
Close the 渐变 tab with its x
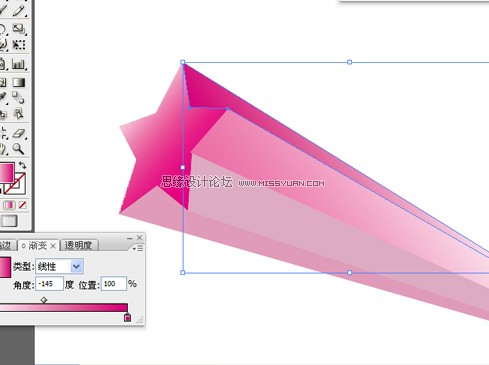coord(53,246)
